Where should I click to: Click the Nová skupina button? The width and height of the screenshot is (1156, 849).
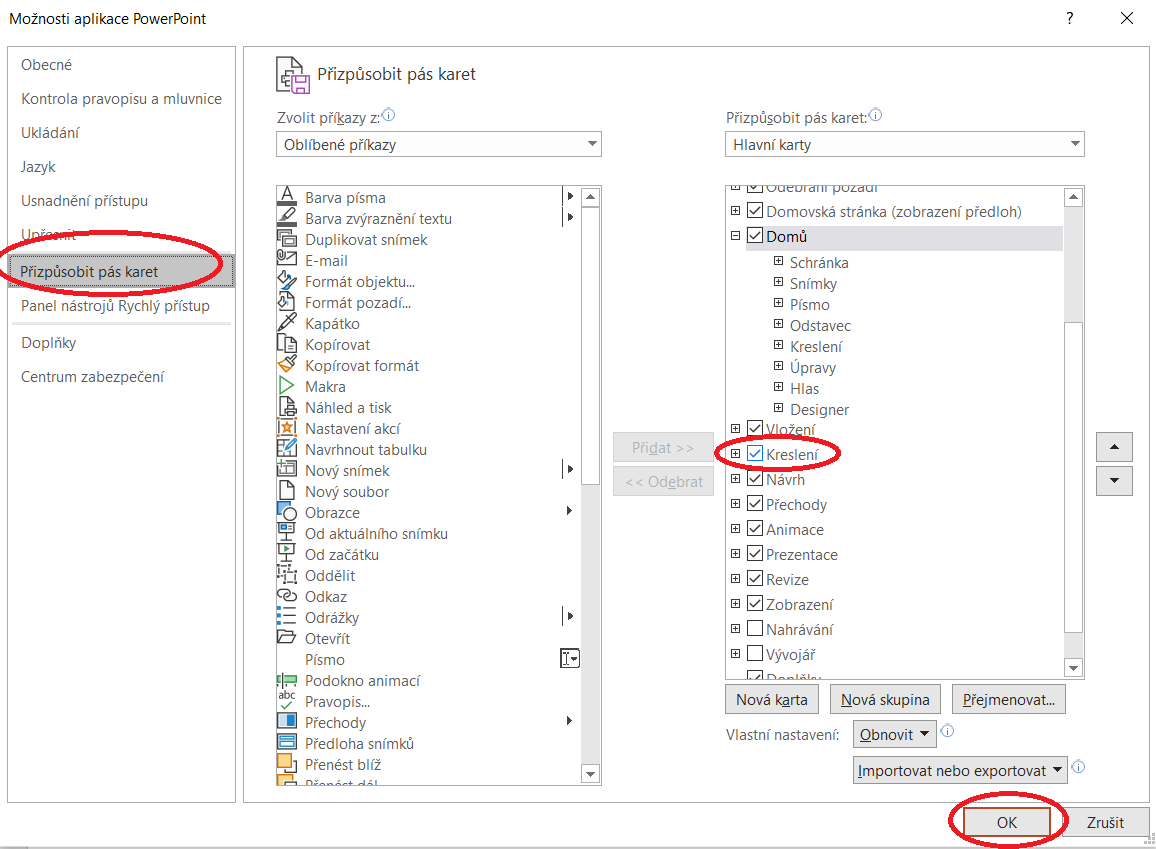885,699
